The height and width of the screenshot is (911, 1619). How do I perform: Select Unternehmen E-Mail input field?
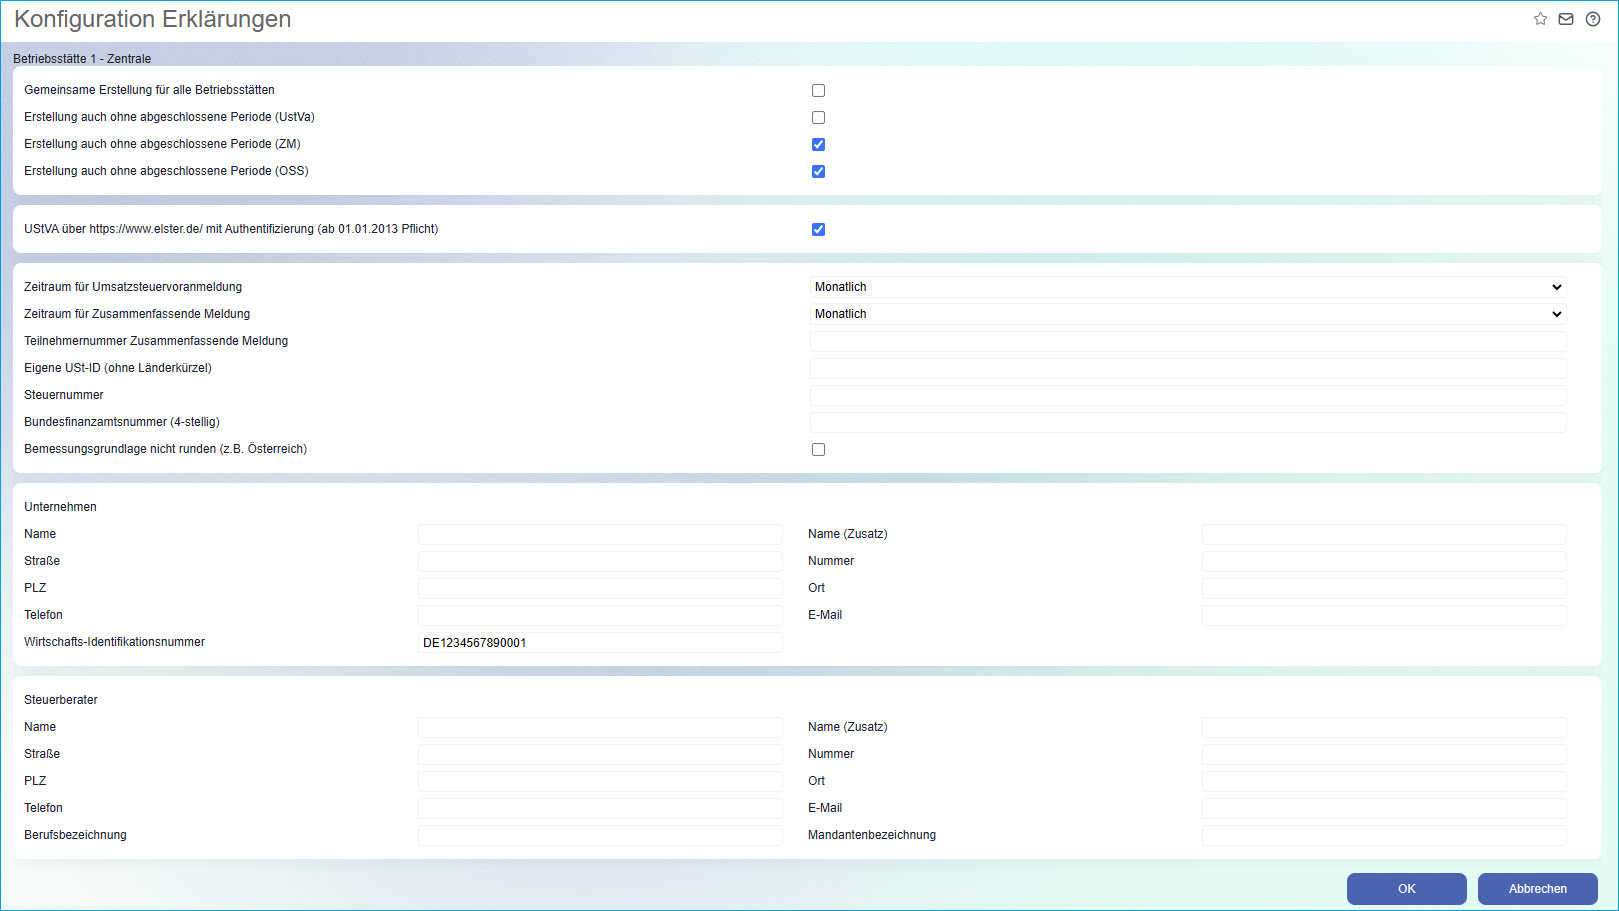coord(1384,615)
